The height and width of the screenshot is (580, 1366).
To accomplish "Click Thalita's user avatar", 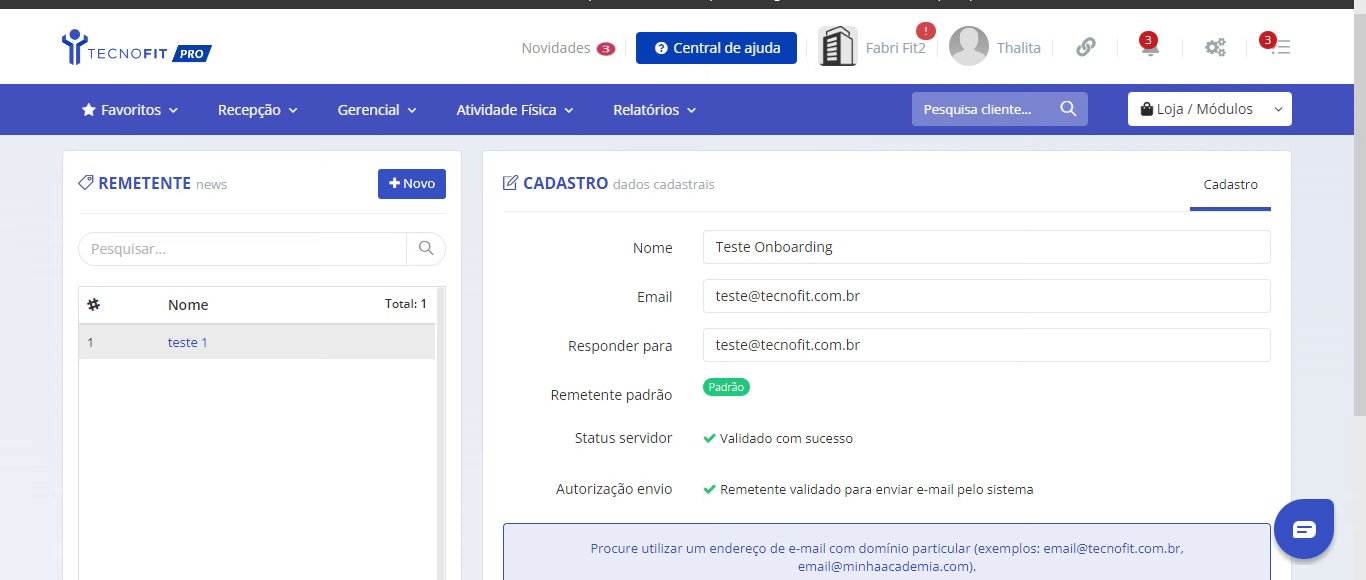I will (x=968, y=47).
